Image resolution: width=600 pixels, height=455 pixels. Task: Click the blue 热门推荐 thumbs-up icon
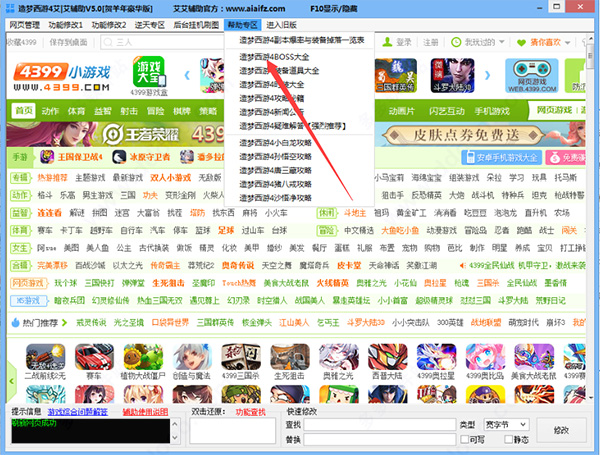(15, 323)
